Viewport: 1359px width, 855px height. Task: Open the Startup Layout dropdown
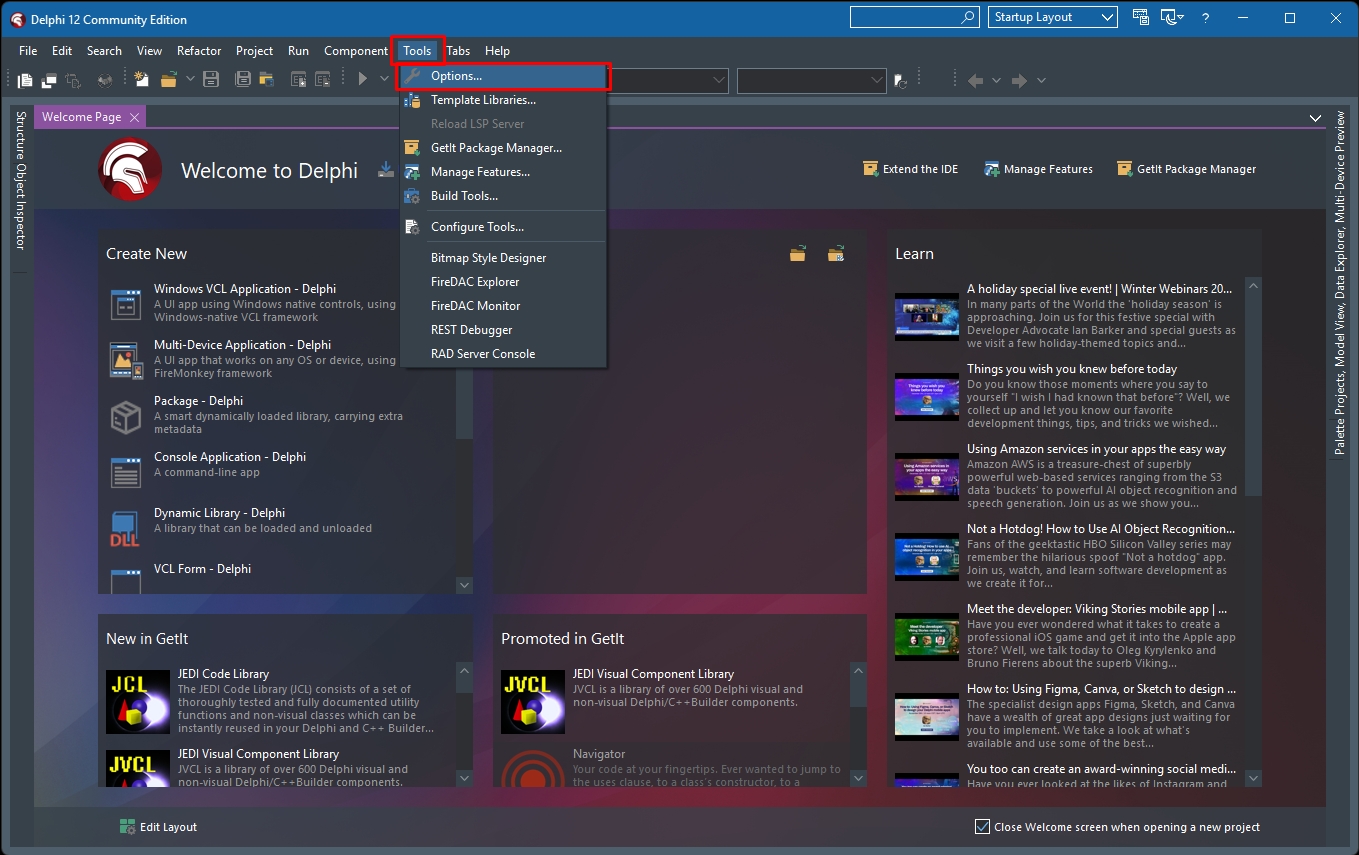pos(1052,18)
